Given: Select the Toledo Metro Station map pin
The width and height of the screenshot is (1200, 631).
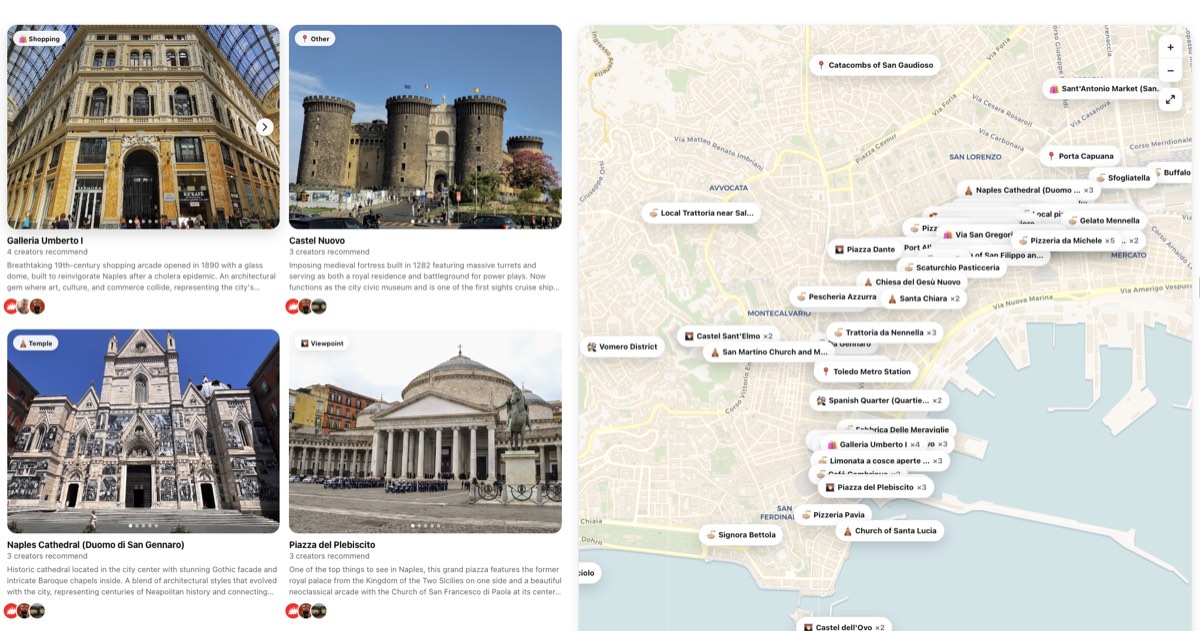Looking at the screenshot, I should tap(865, 372).
